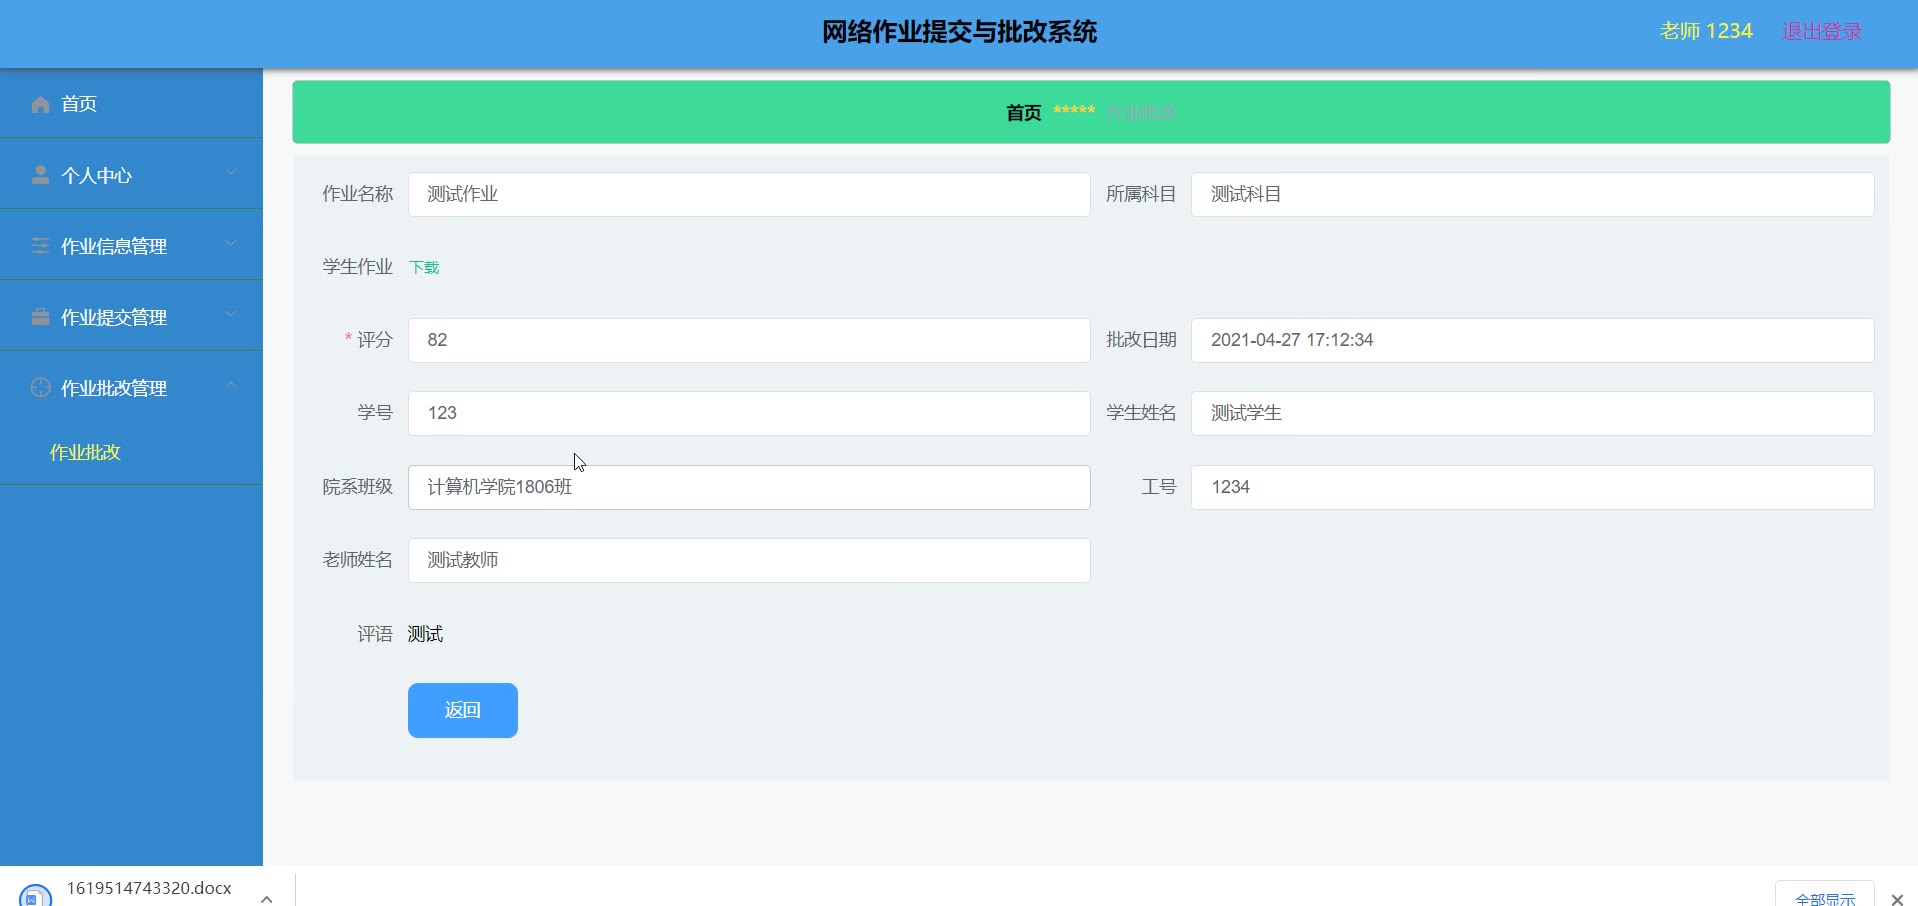
Task: Collapse the 作业批改管理 menu arrow
Action: pyautogui.click(x=231, y=385)
